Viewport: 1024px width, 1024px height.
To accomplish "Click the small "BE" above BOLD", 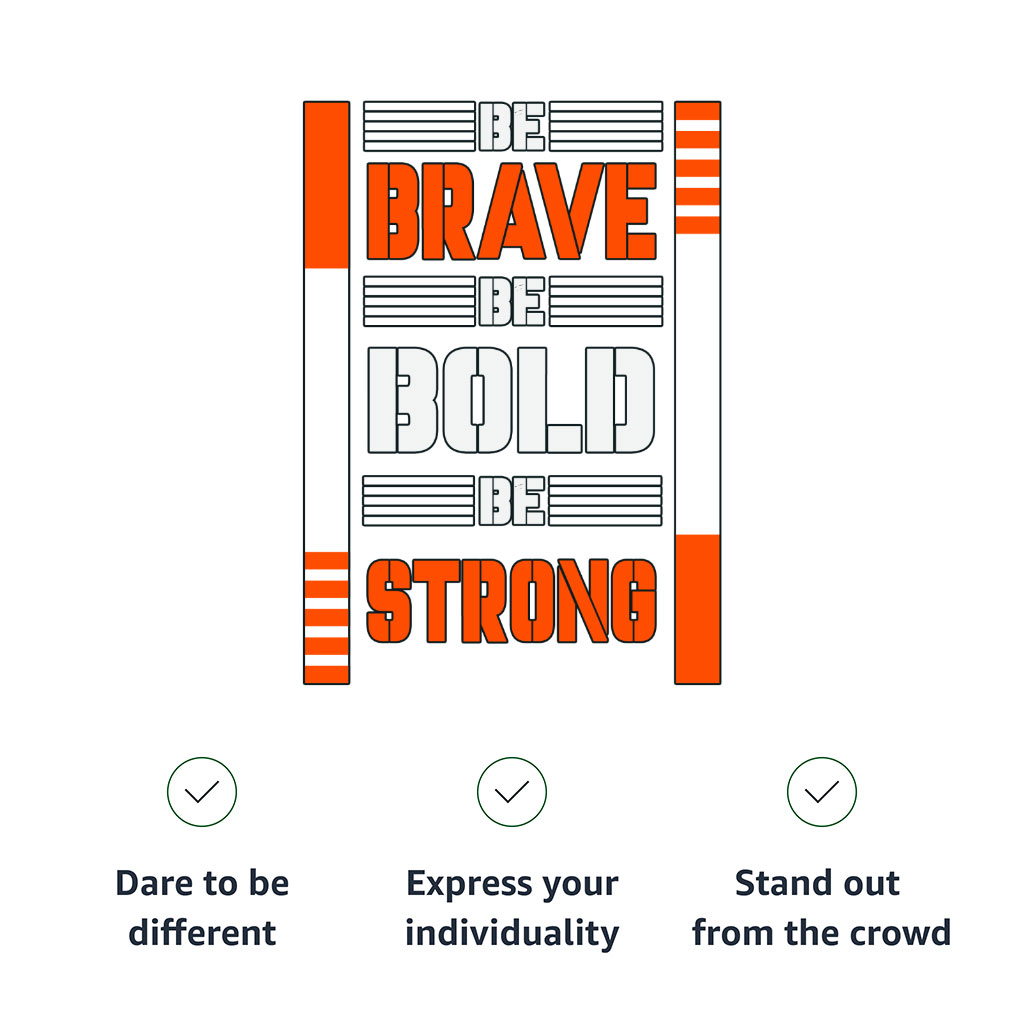I will click(512, 301).
